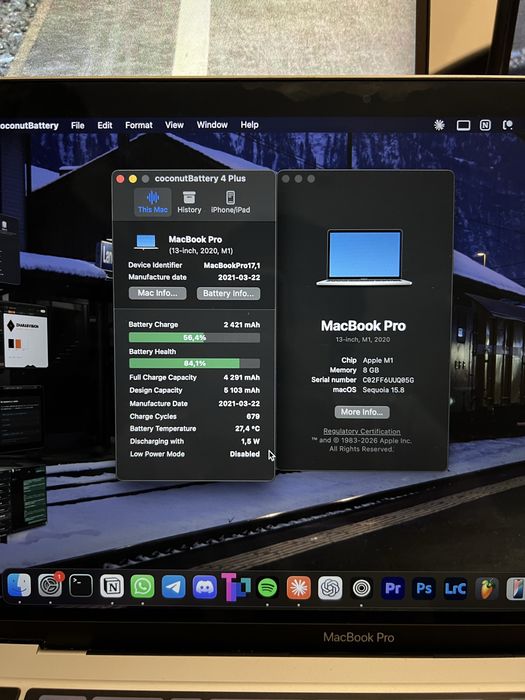525x700 pixels.
Task: Click the Battery Health 84,1% bar
Action: [194, 363]
